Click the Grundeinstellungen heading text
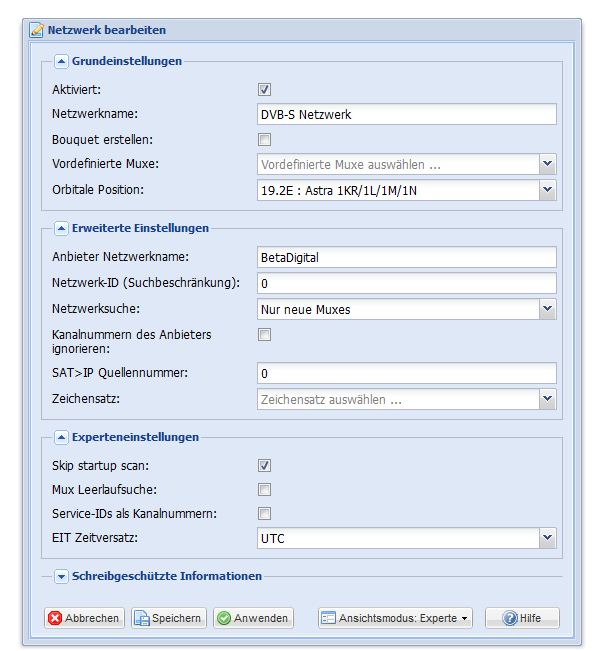 tap(127, 61)
